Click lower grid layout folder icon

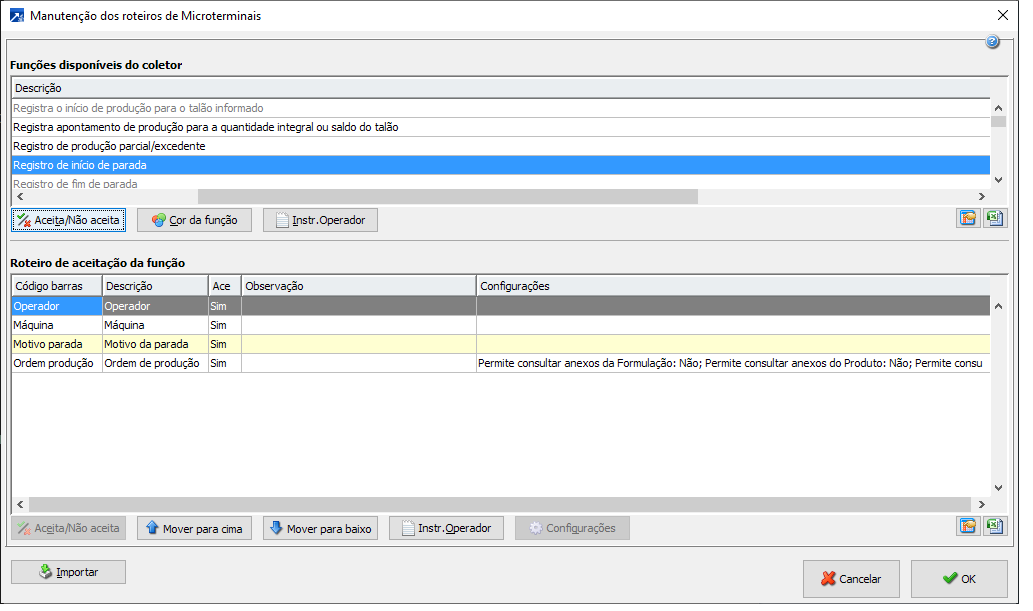click(968, 526)
